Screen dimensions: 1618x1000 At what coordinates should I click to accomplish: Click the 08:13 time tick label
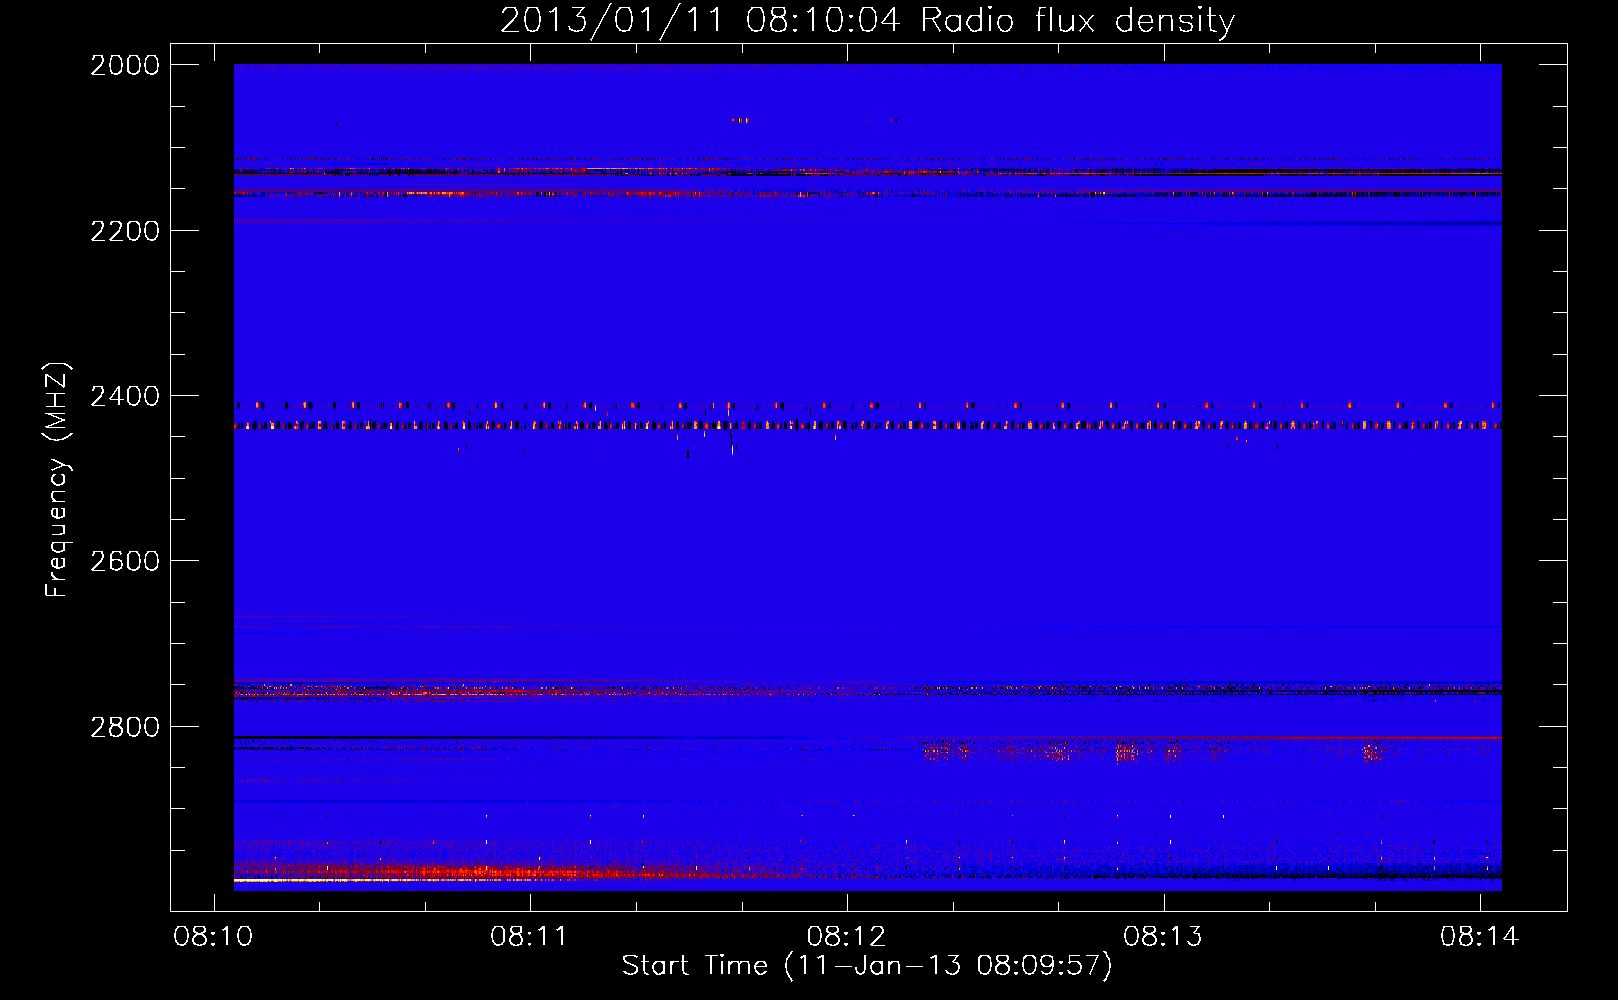(x=1162, y=937)
